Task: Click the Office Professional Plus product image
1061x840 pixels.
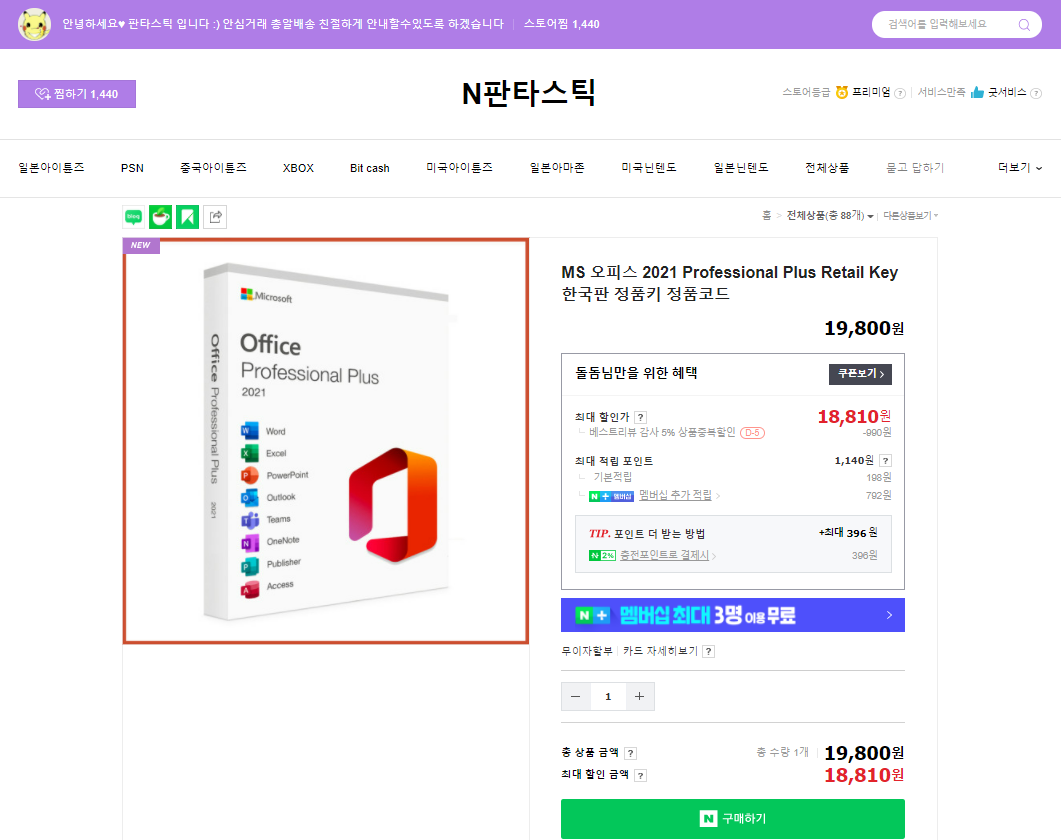Action: coord(325,441)
